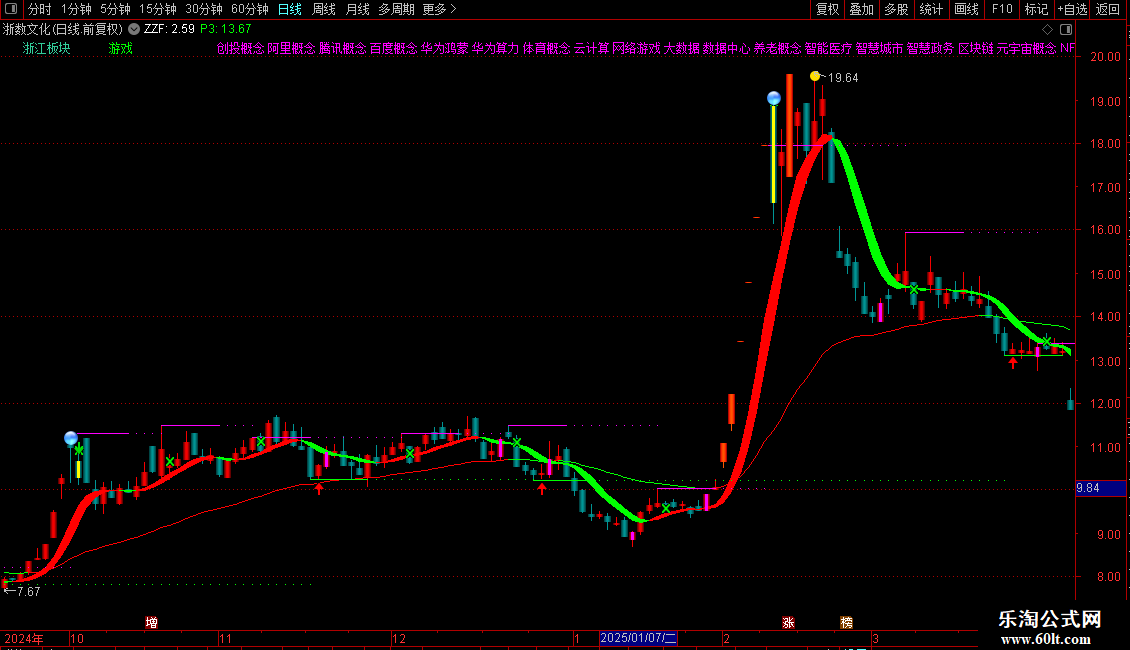Click the 榜 event marker on the timeline

click(847, 623)
